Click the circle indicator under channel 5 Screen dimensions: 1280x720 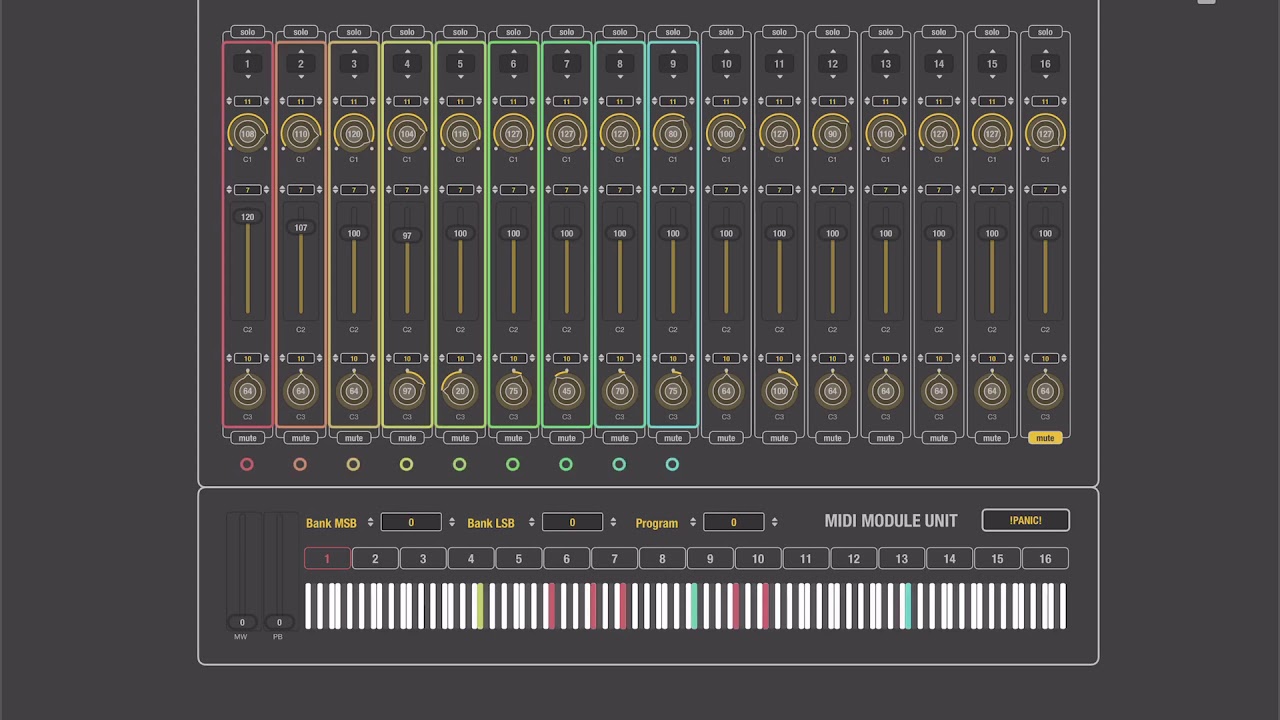click(x=459, y=464)
